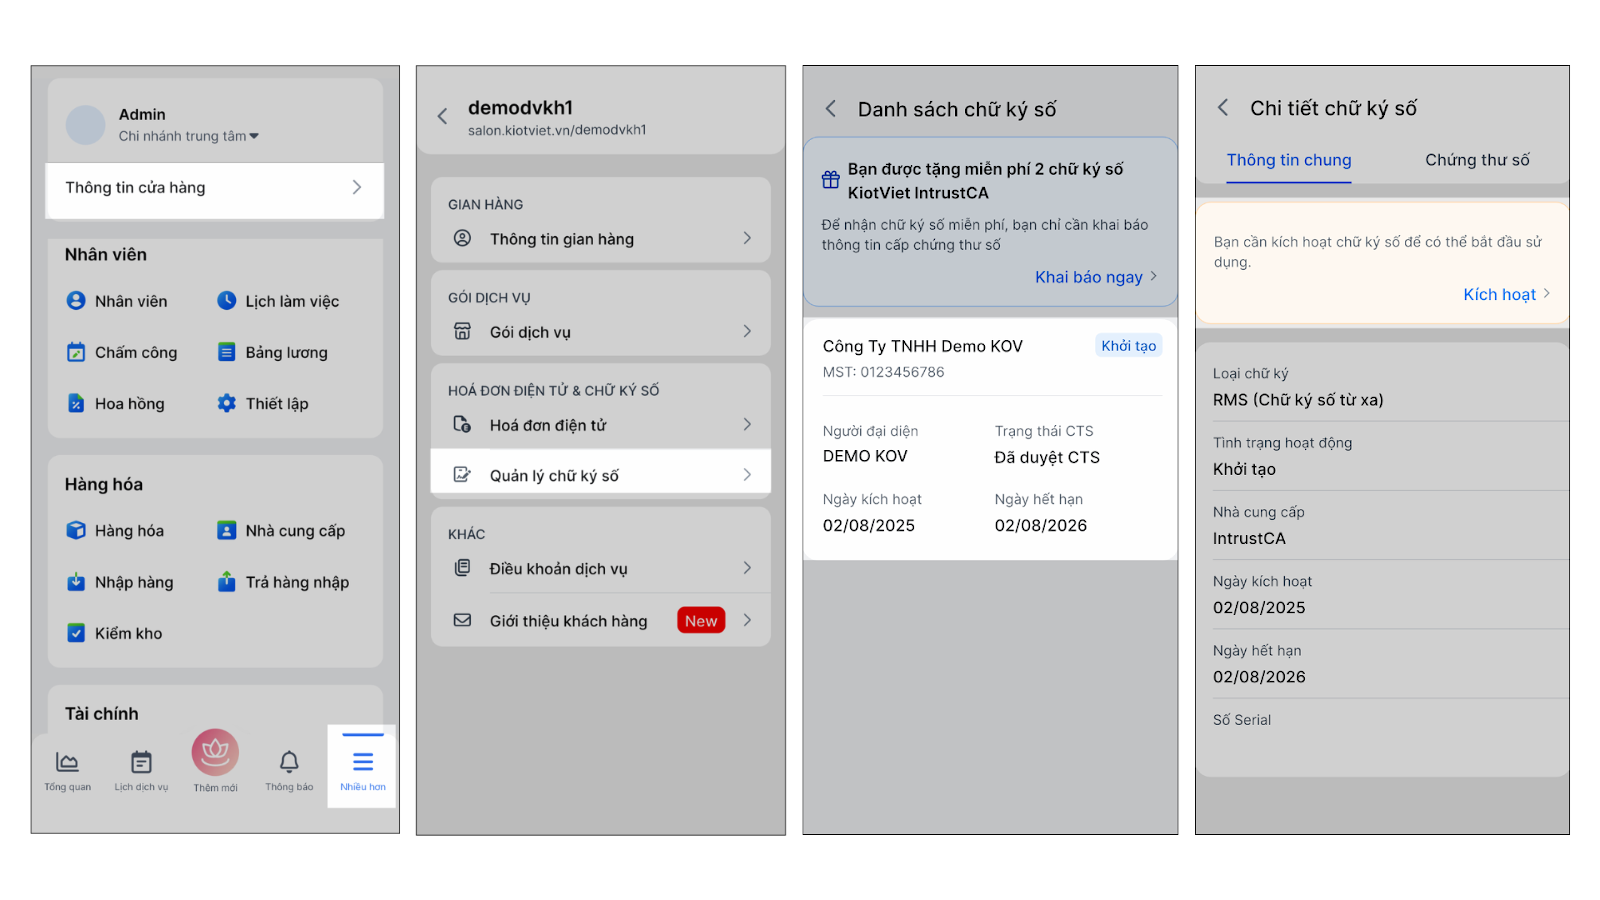Go back from Danh sách chữ ký số
This screenshot has width=1600, height=900.
[x=830, y=108]
